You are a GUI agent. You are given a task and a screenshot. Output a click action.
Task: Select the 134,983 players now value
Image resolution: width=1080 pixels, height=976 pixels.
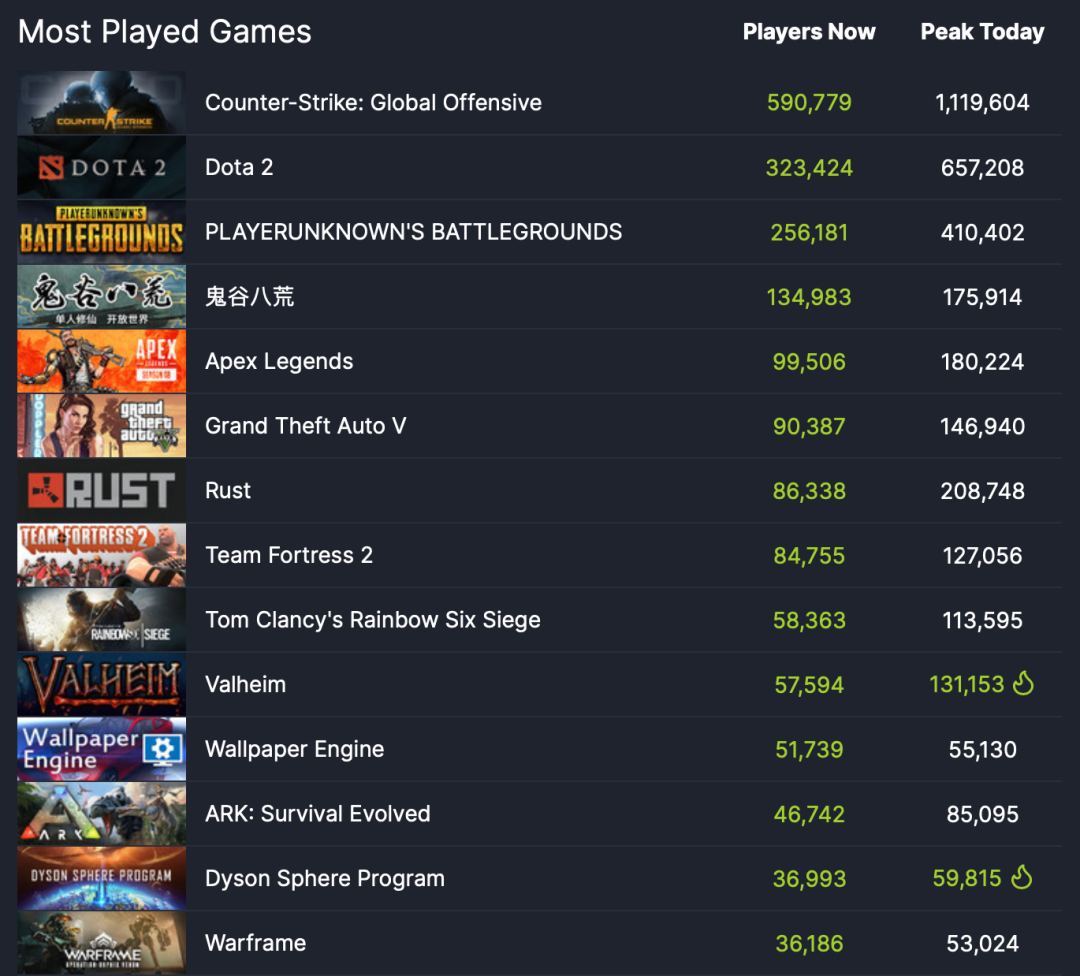tap(809, 298)
